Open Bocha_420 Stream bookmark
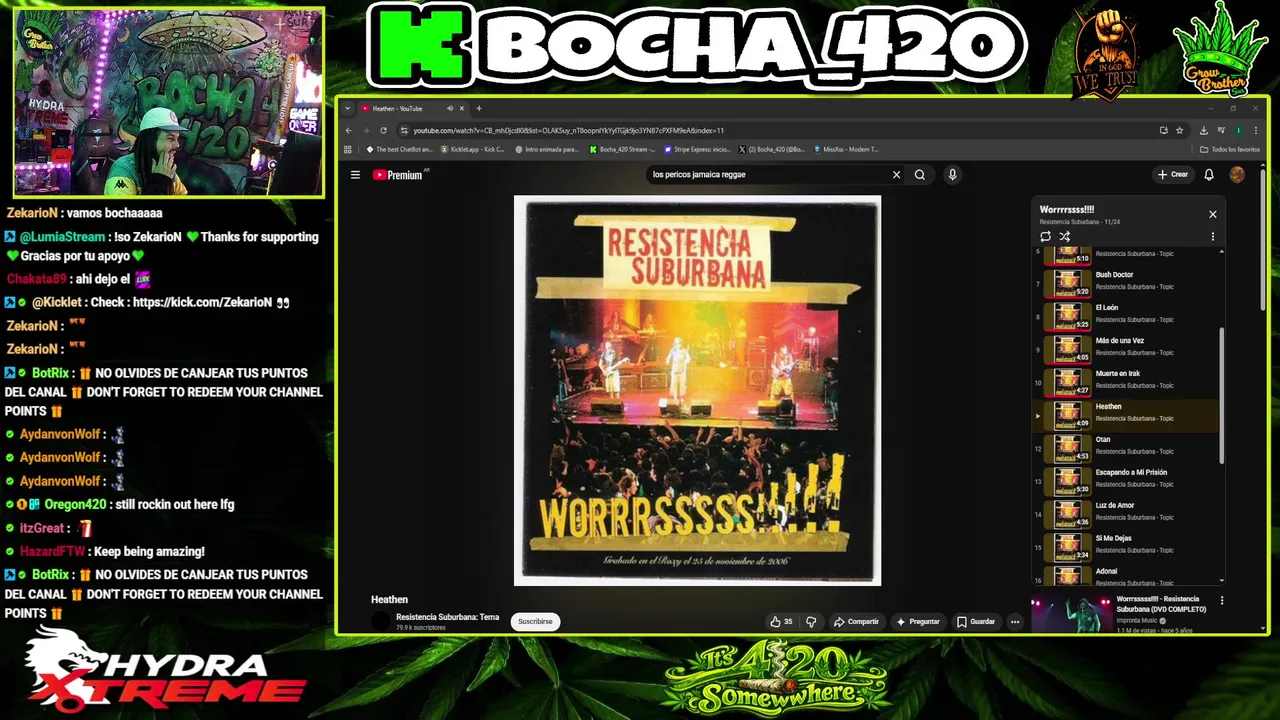 click(622, 150)
